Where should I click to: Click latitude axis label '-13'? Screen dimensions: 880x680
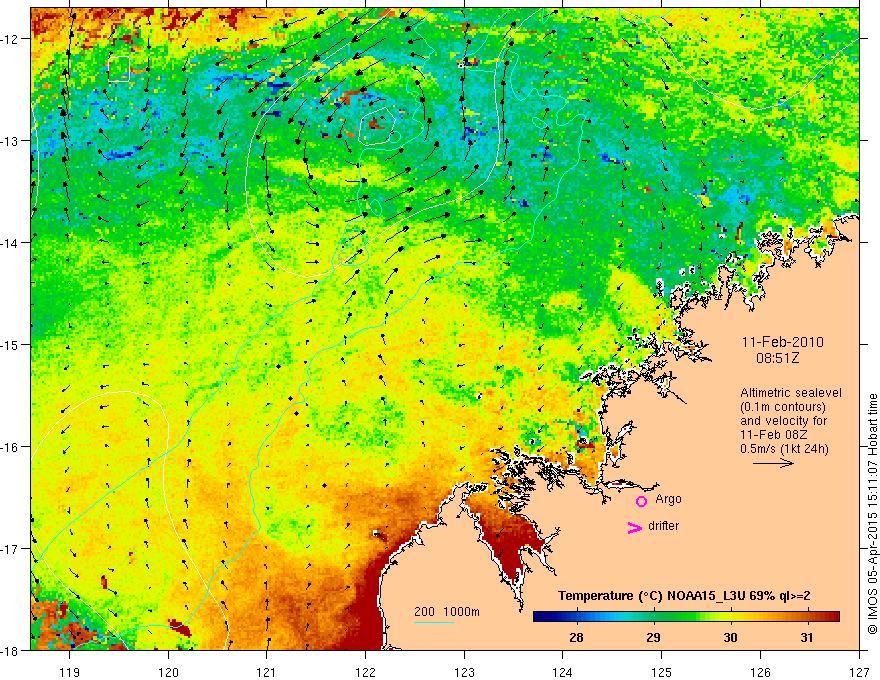pos(10,141)
